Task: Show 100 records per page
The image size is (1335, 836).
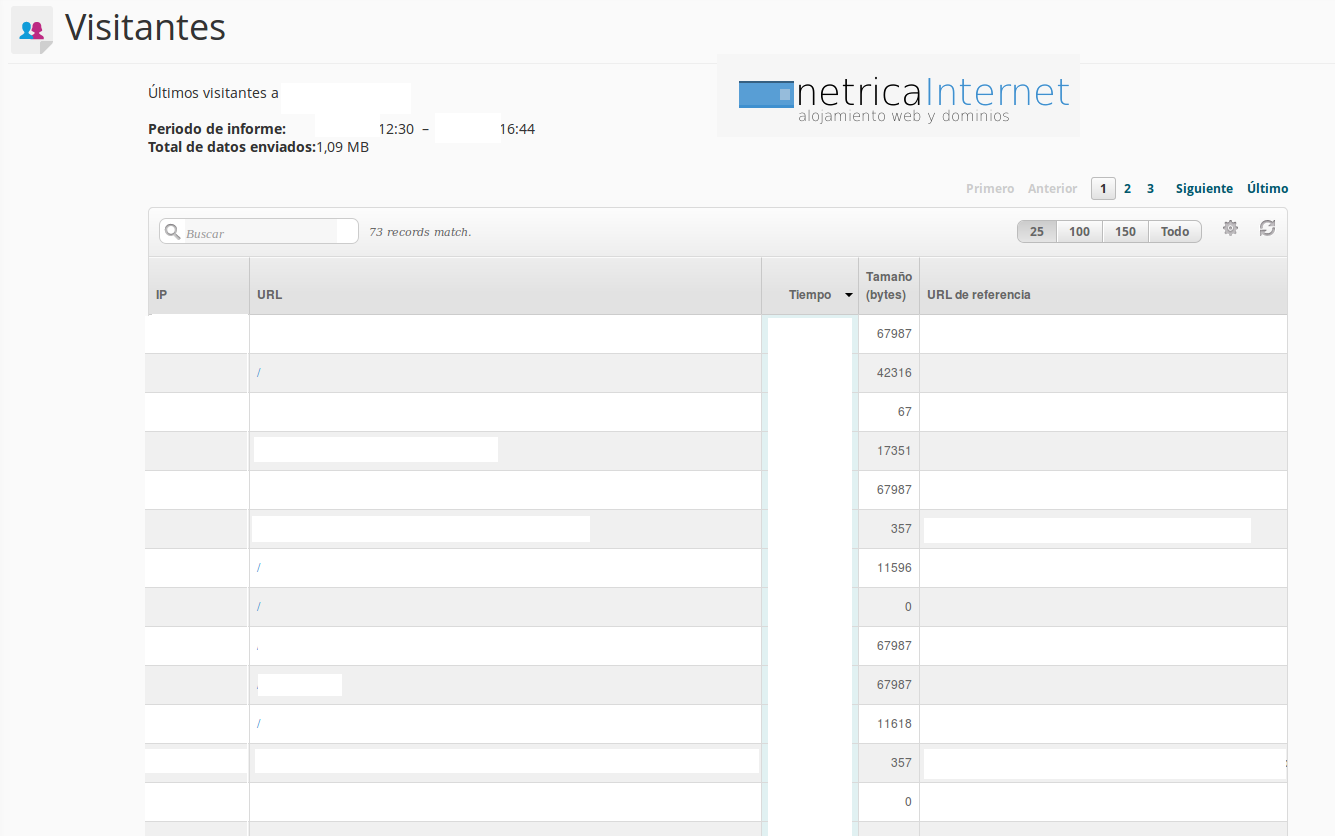Action: 1079,232
